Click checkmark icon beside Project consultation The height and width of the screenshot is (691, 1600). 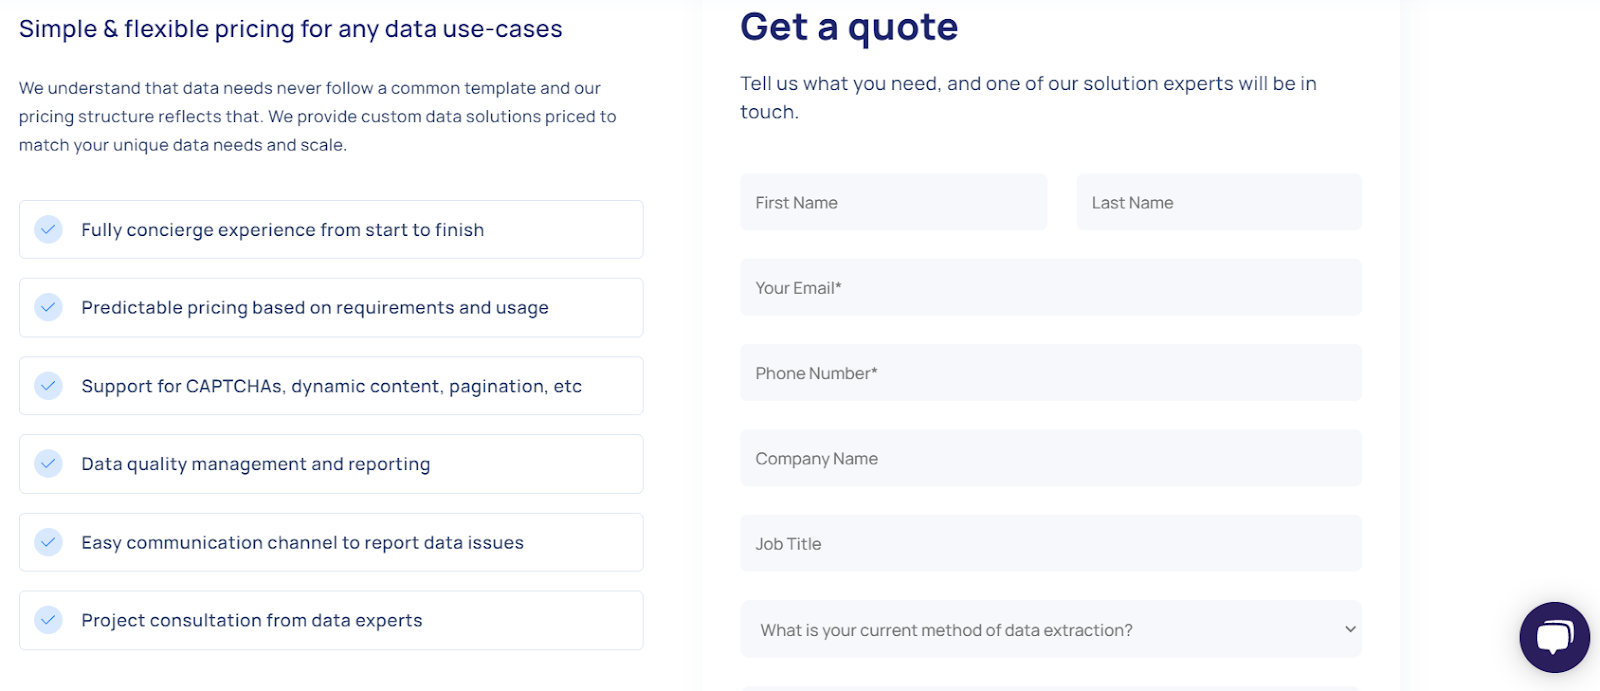[x=48, y=620]
